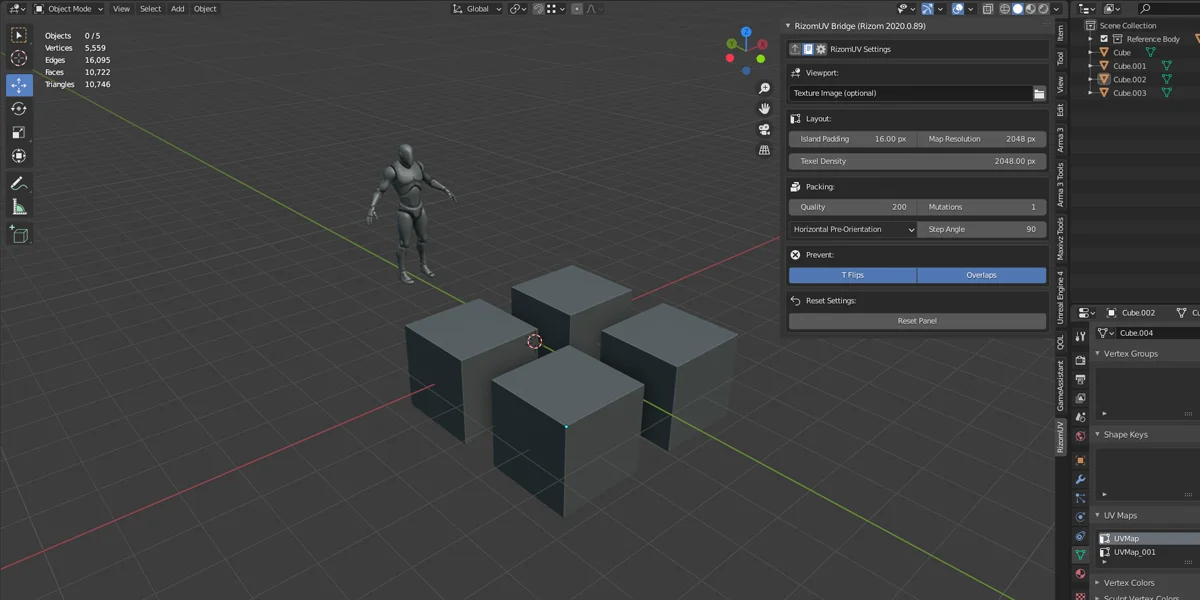The height and width of the screenshot is (600, 1200).
Task: Open Modifier Properties with the wrench icon
Action: click(1079, 479)
